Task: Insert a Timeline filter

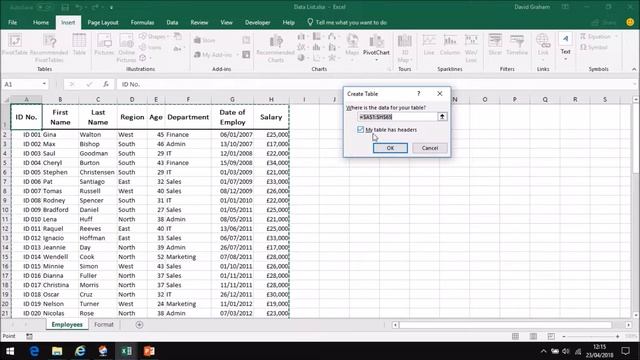Action: coord(517,45)
